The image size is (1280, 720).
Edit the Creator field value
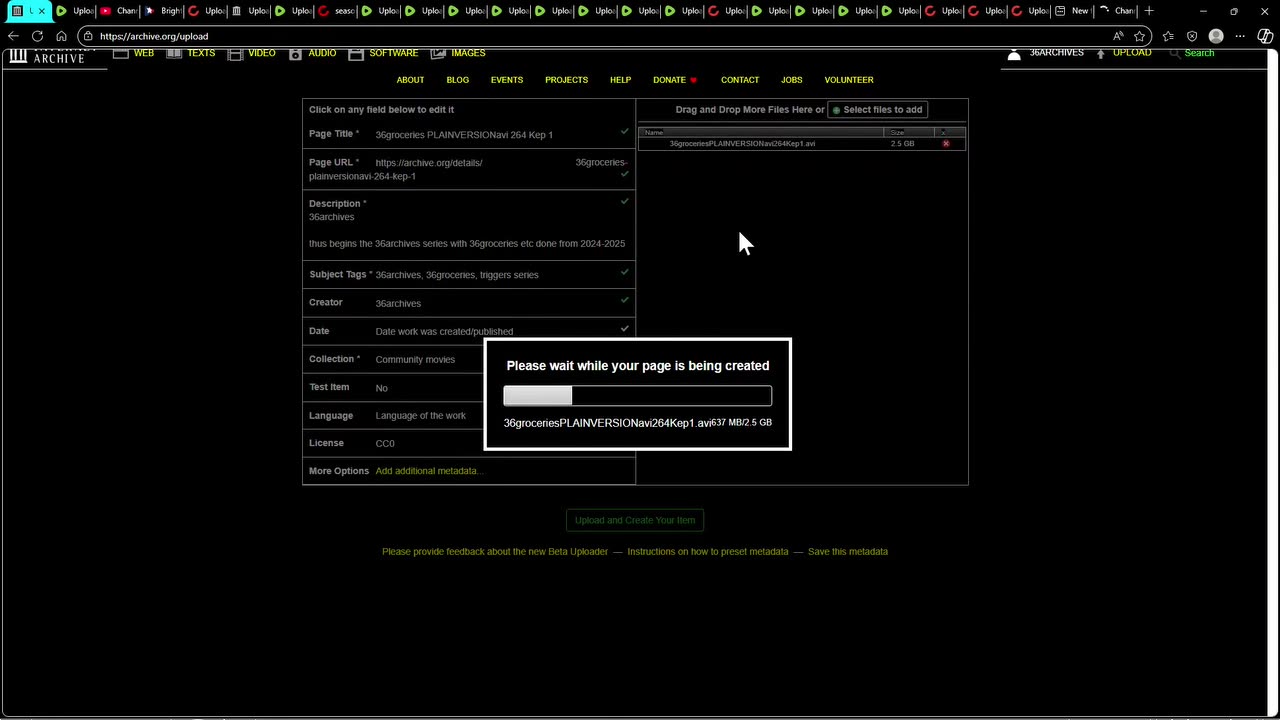[398, 303]
